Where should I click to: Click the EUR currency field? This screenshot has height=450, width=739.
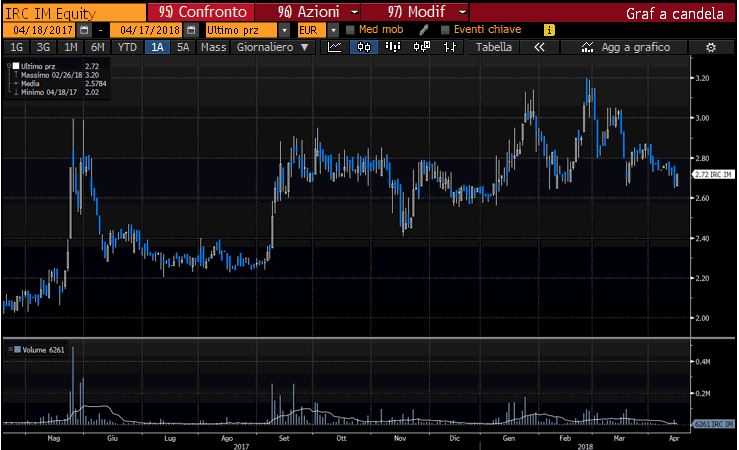tap(312, 30)
